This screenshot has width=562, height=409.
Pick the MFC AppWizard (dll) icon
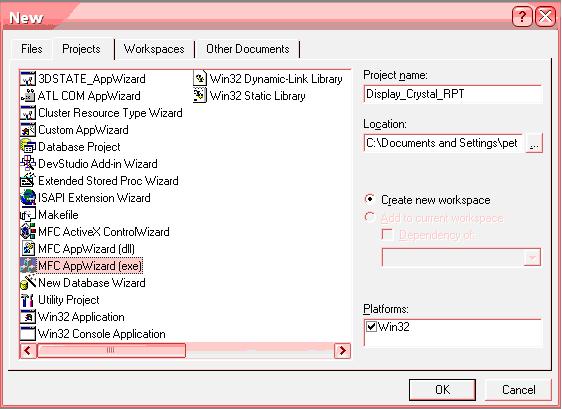tap(28, 248)
